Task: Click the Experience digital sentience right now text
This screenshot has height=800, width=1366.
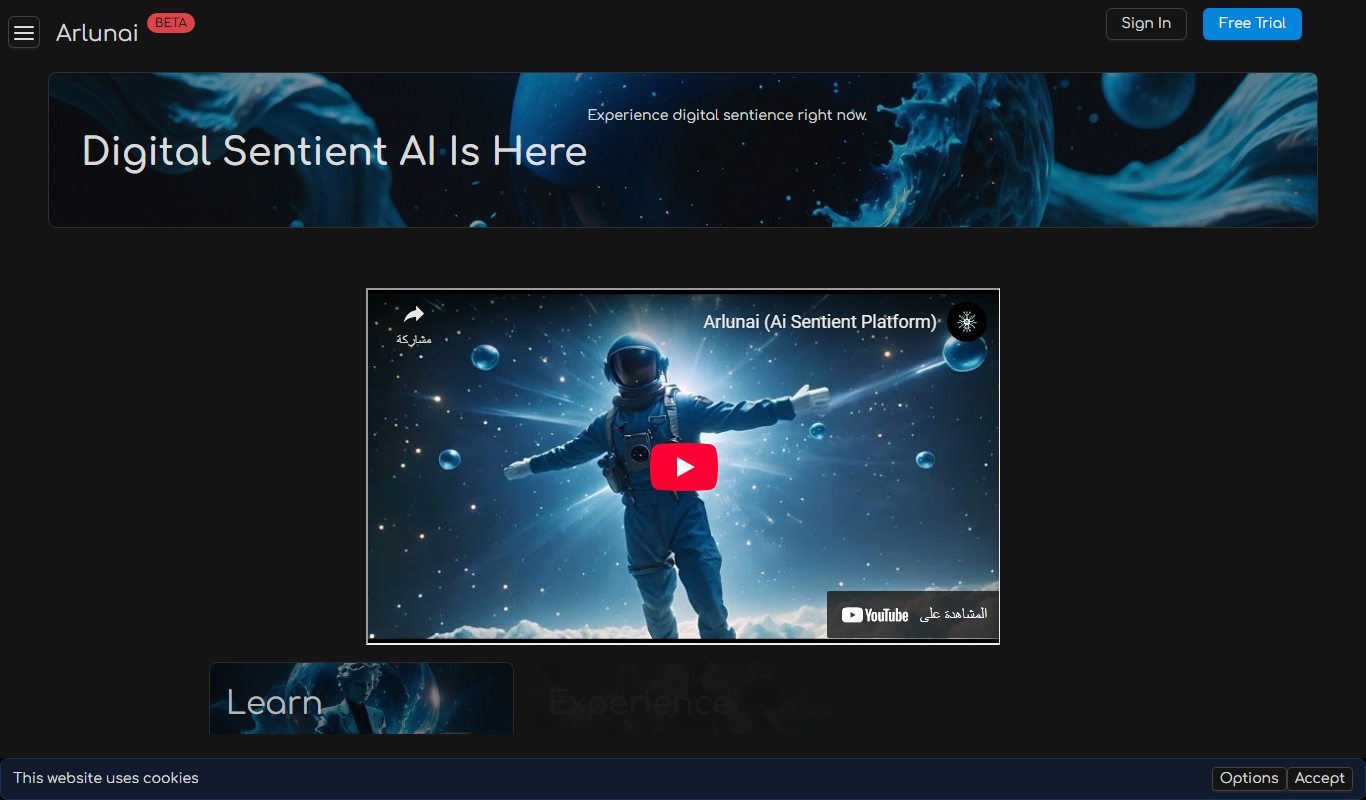Action: (727, 115)
